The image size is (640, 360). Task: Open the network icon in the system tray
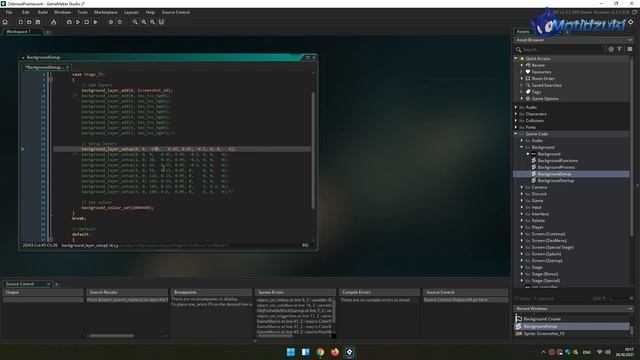pyautogui.click(x=600, y=352)
